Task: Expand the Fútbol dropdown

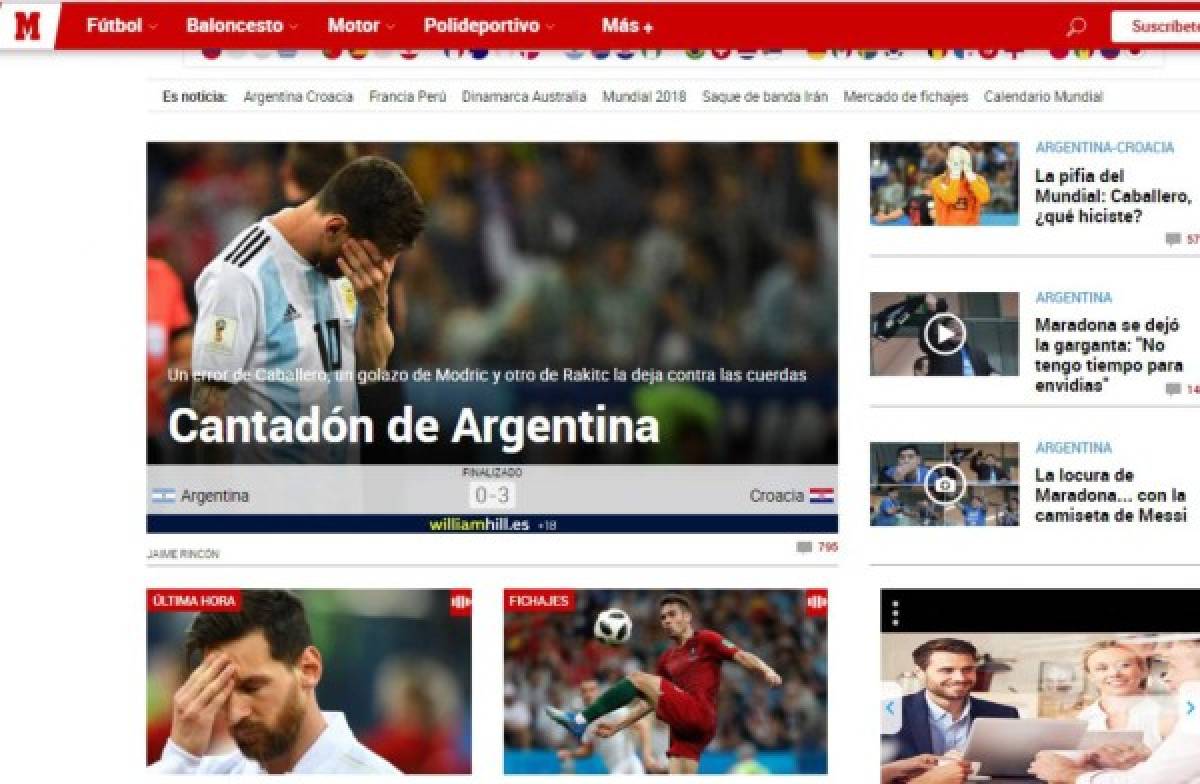Action: [x=118, y=26]
